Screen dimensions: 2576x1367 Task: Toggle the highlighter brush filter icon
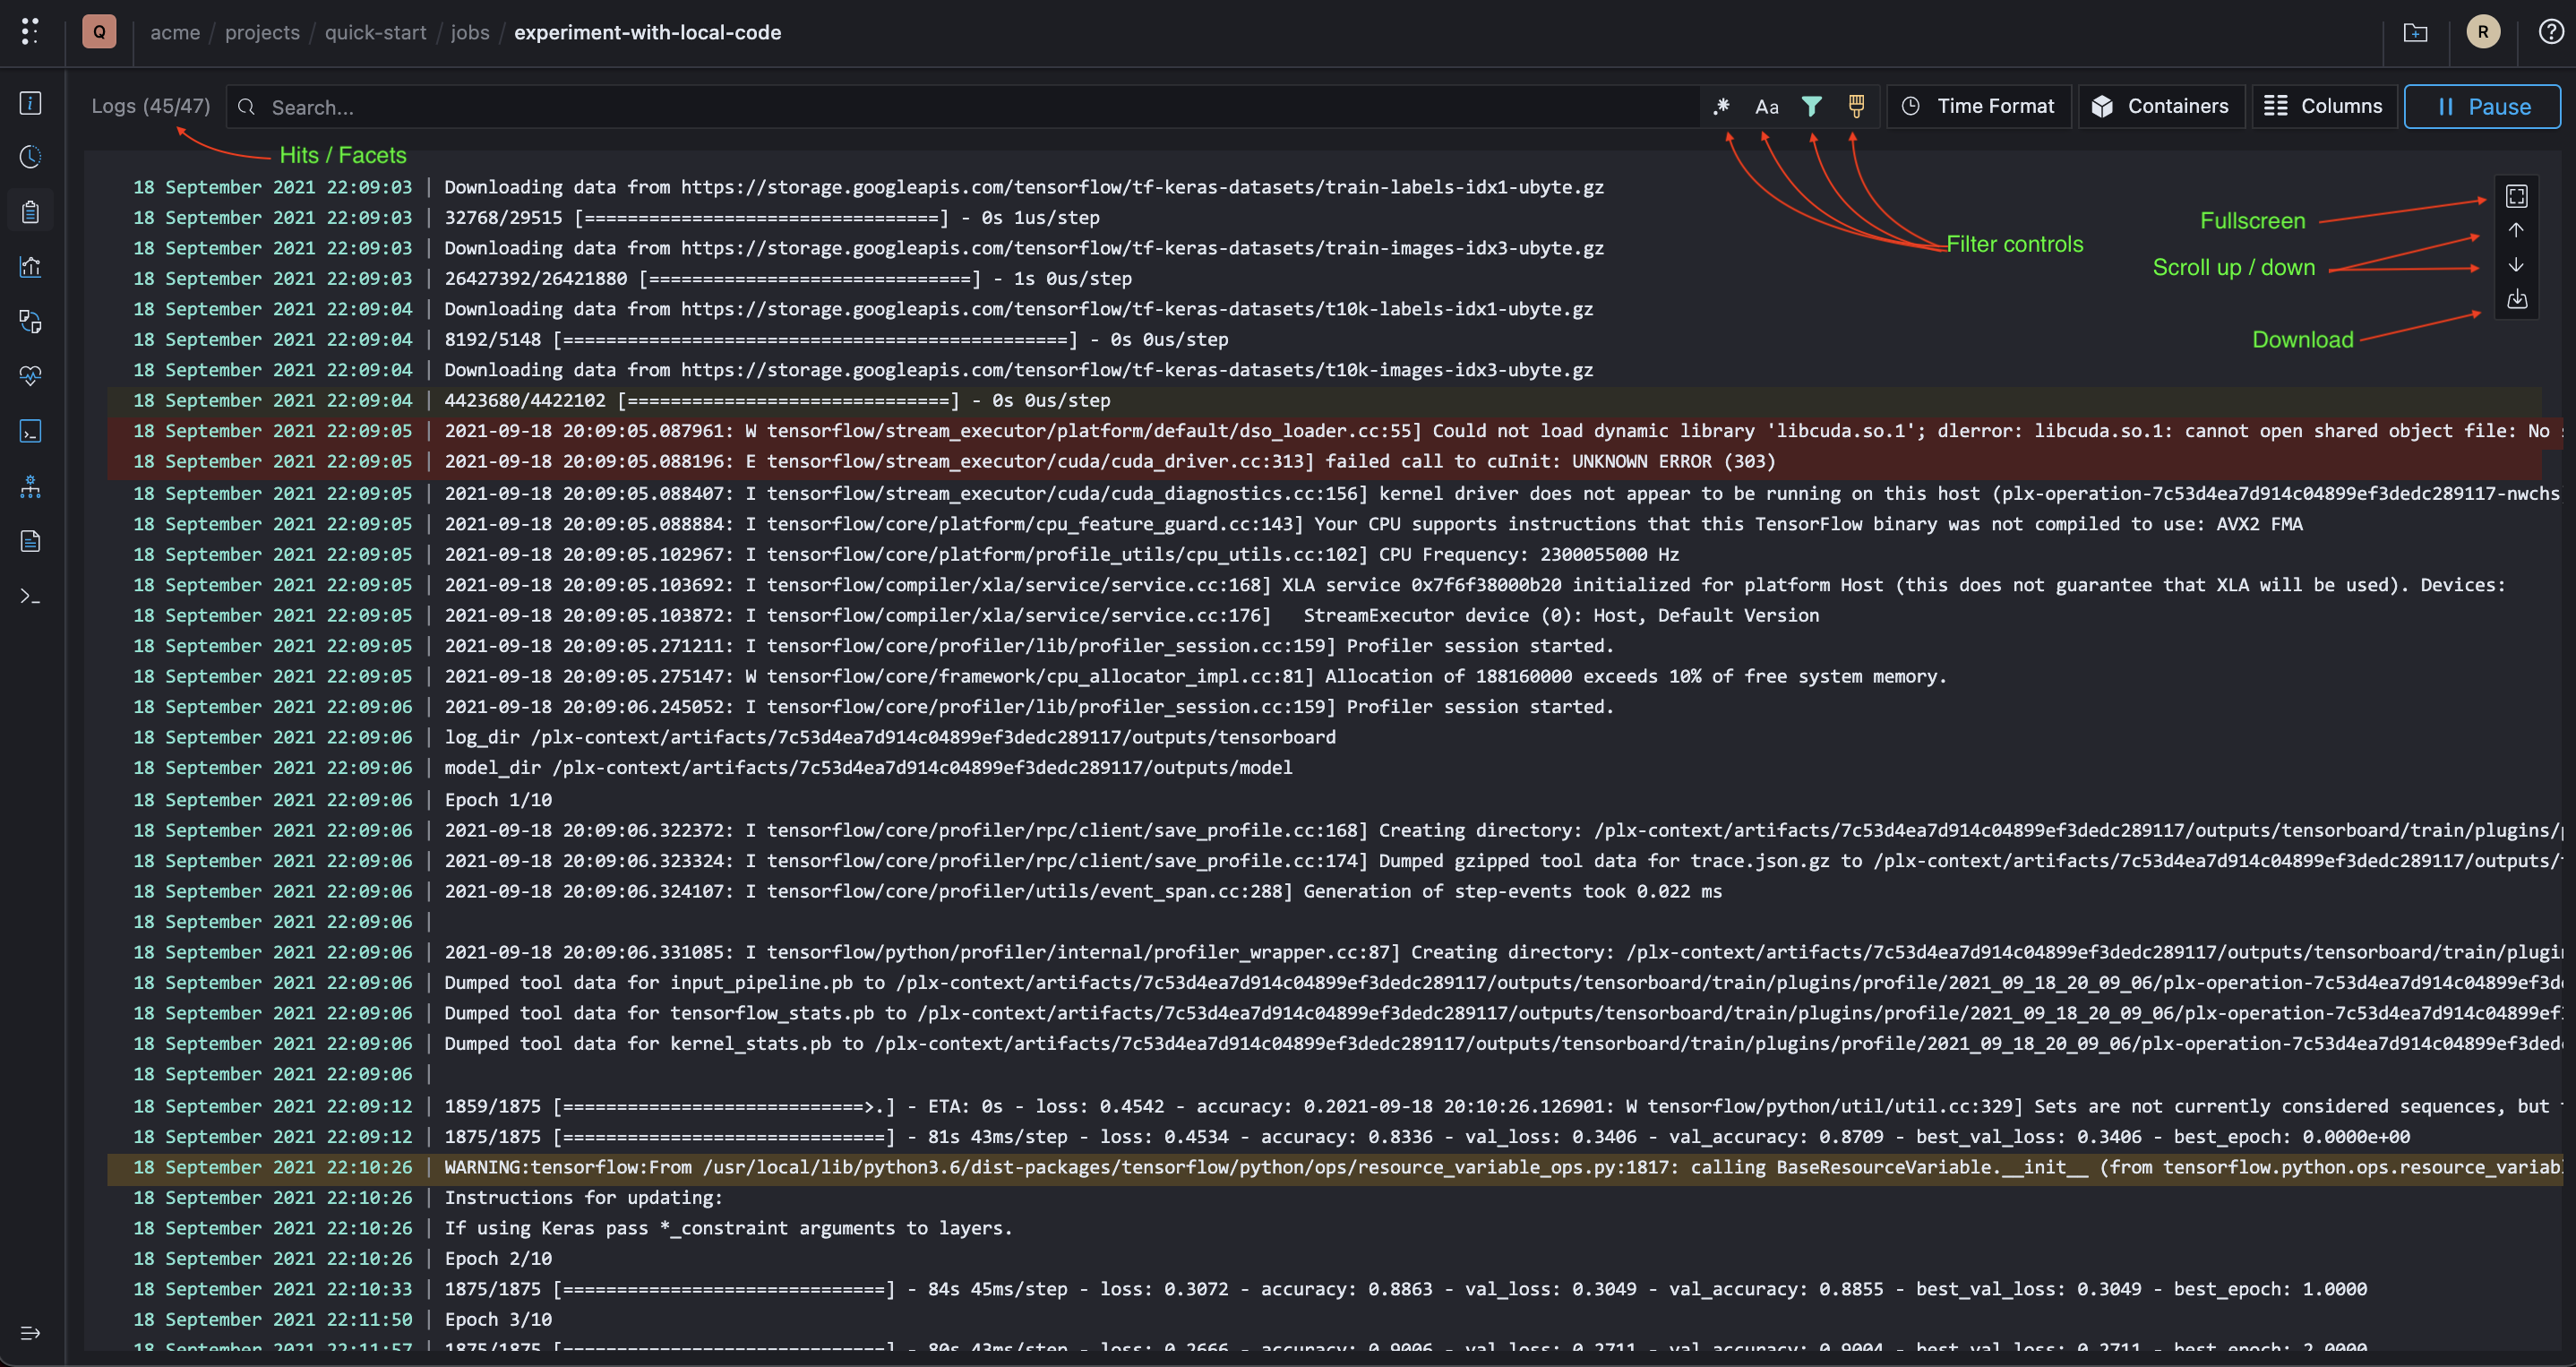(x=1856, y=106)
